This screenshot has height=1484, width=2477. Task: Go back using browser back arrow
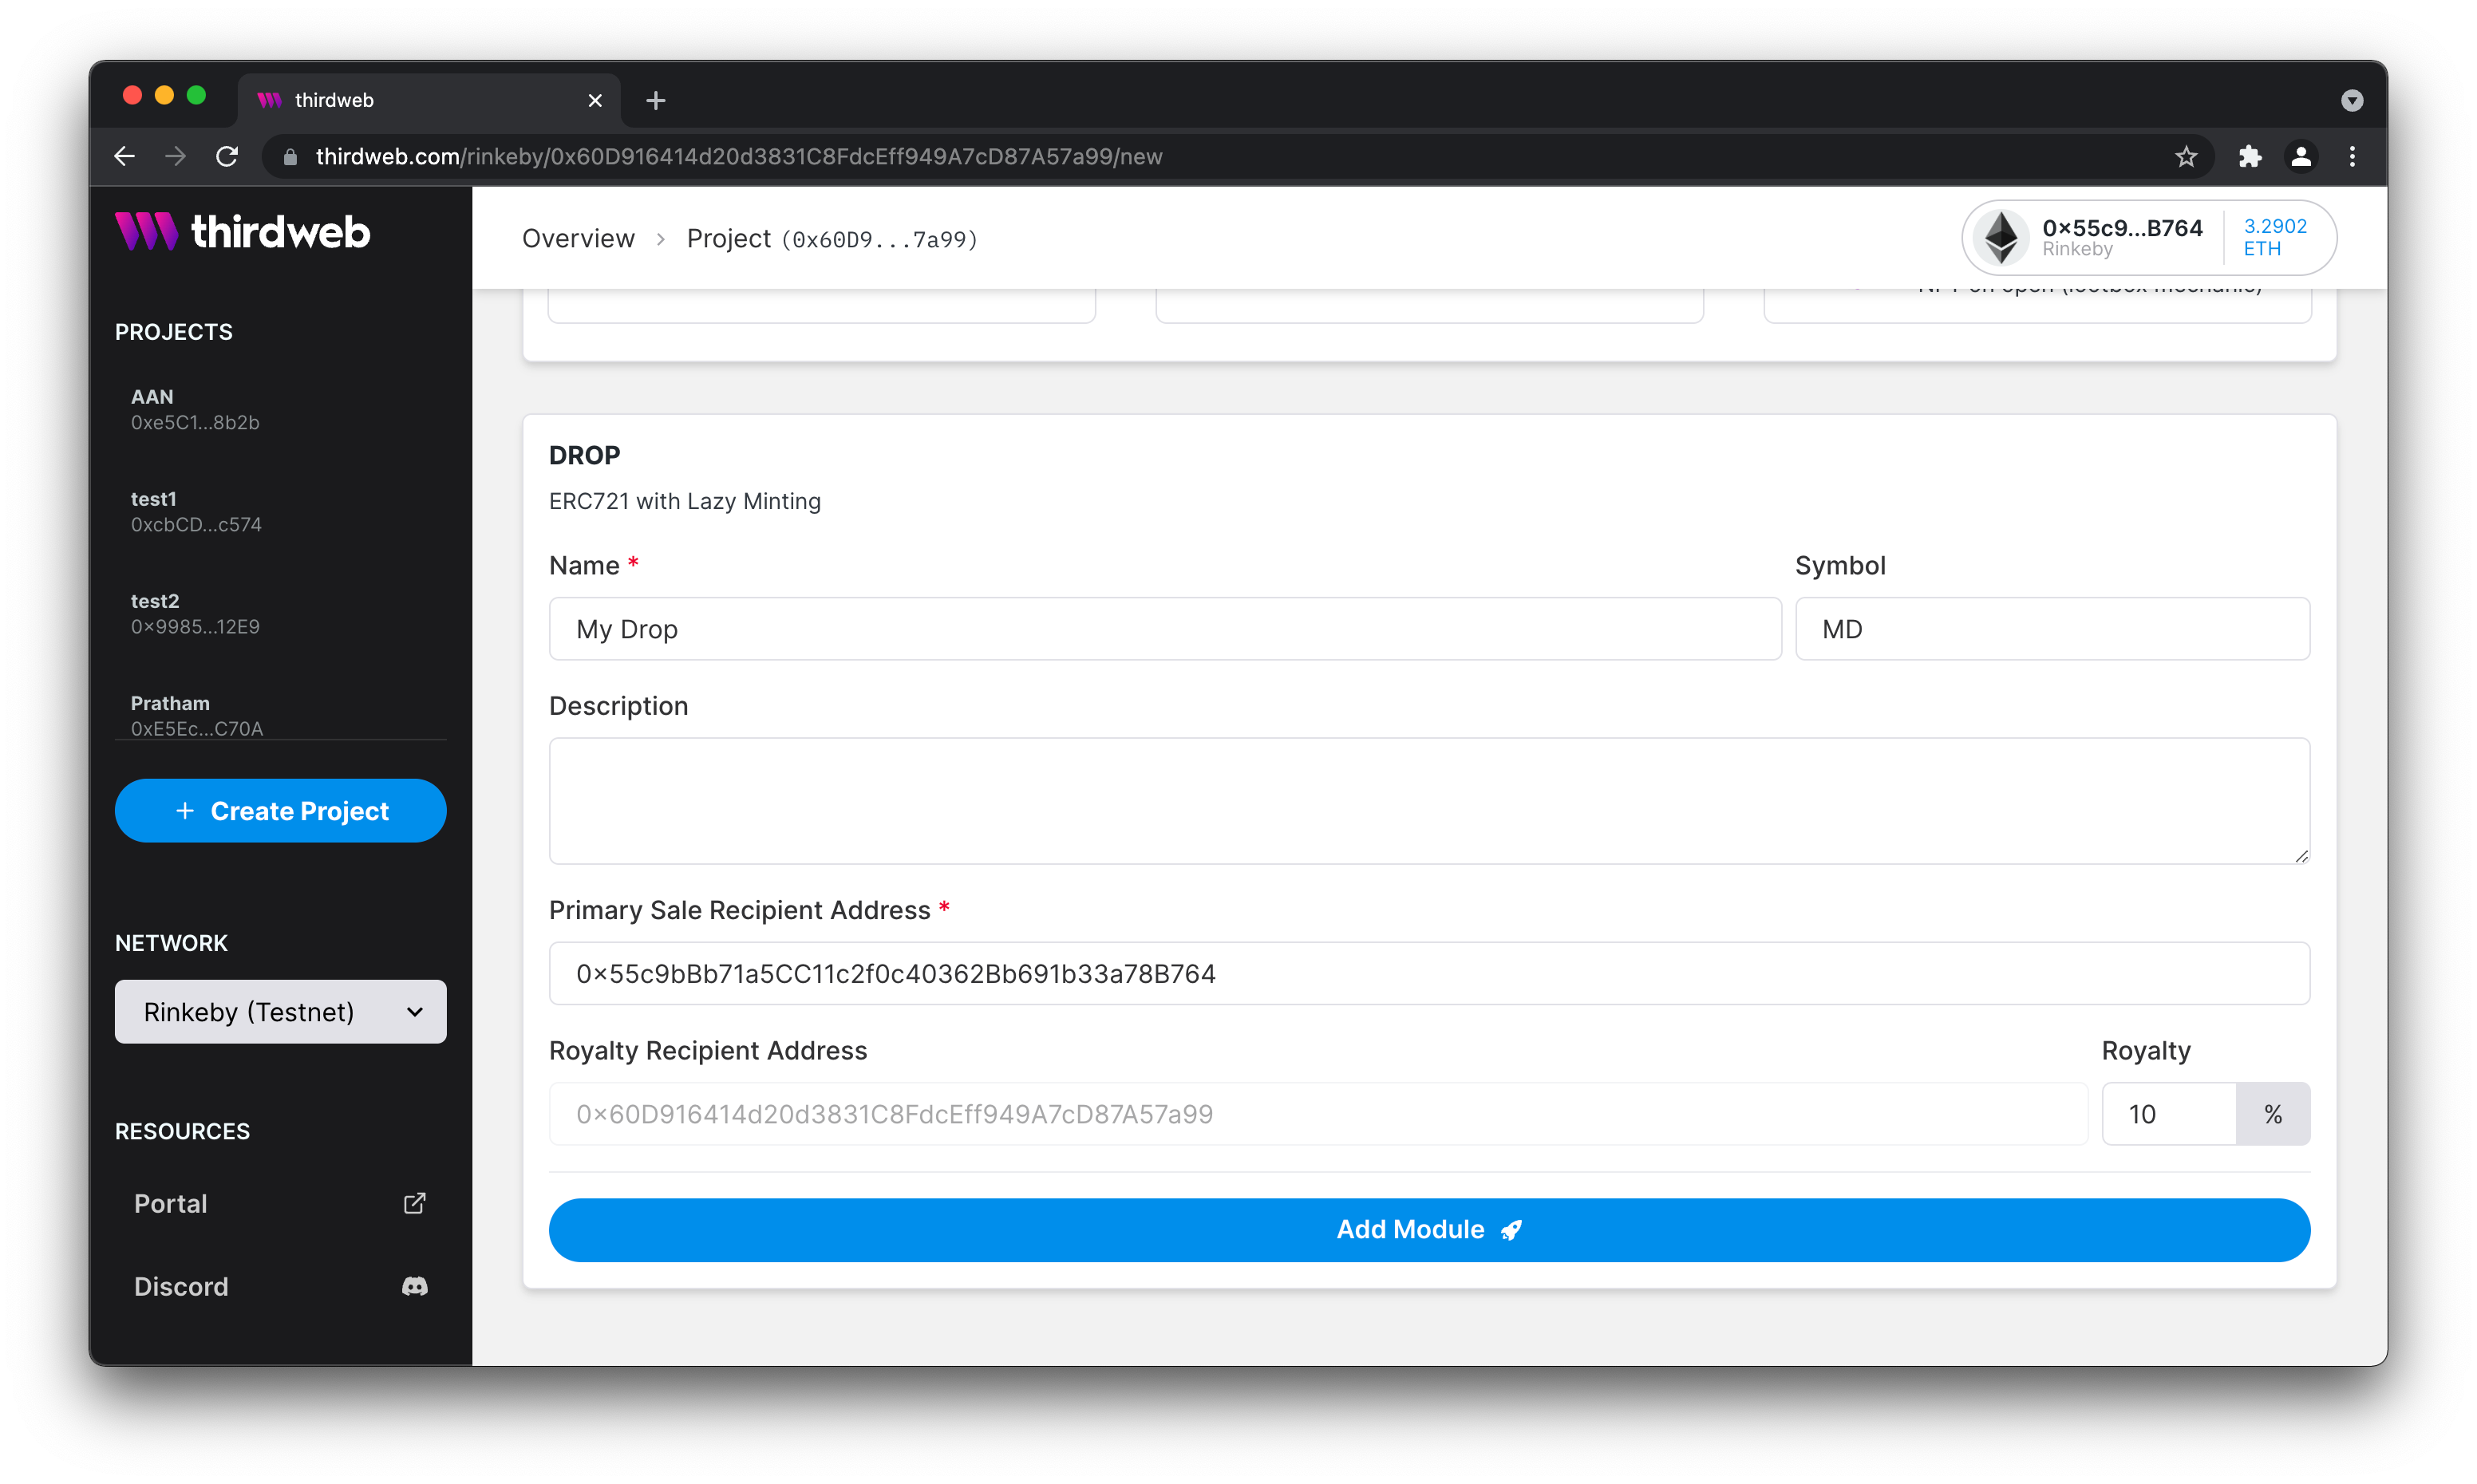click(124, 156)
